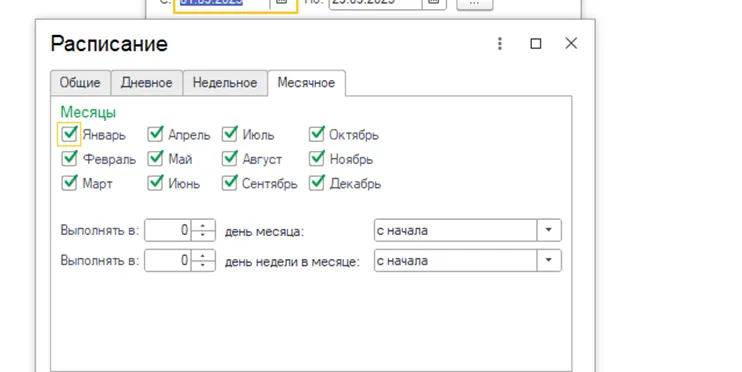Switch to the Общие tab

pos(80,83)
